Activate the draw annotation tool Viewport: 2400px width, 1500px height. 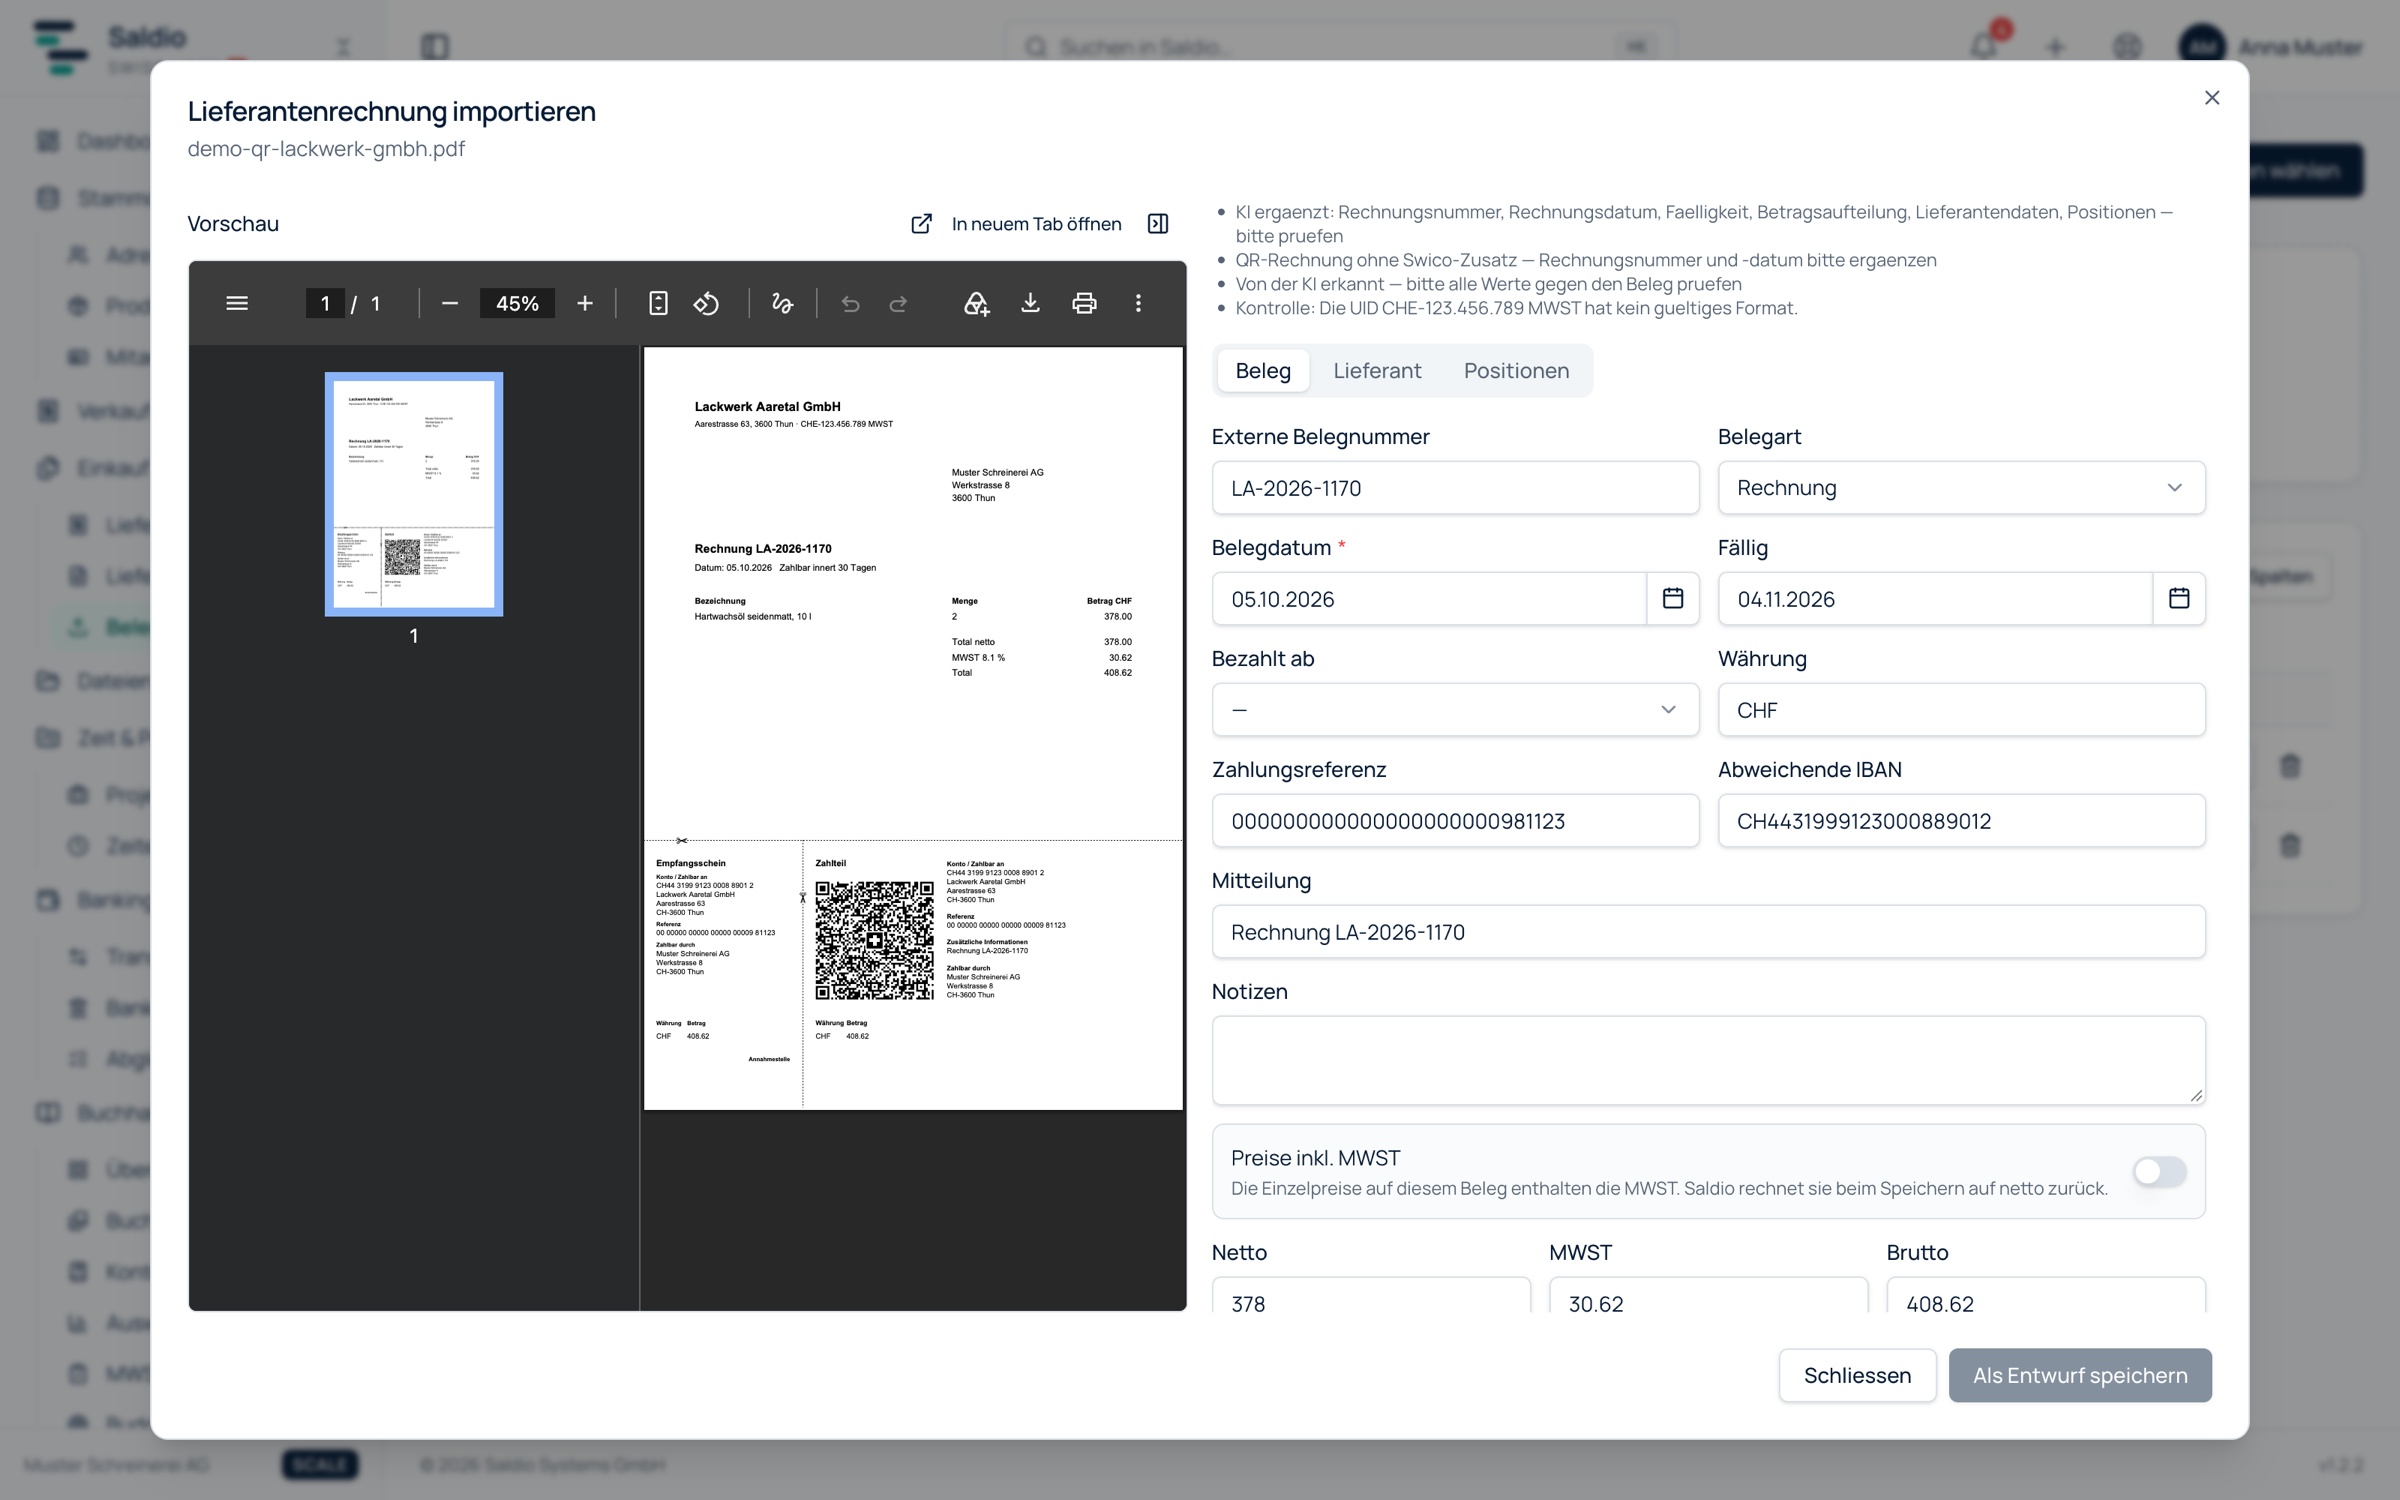[x=783, y=303]
